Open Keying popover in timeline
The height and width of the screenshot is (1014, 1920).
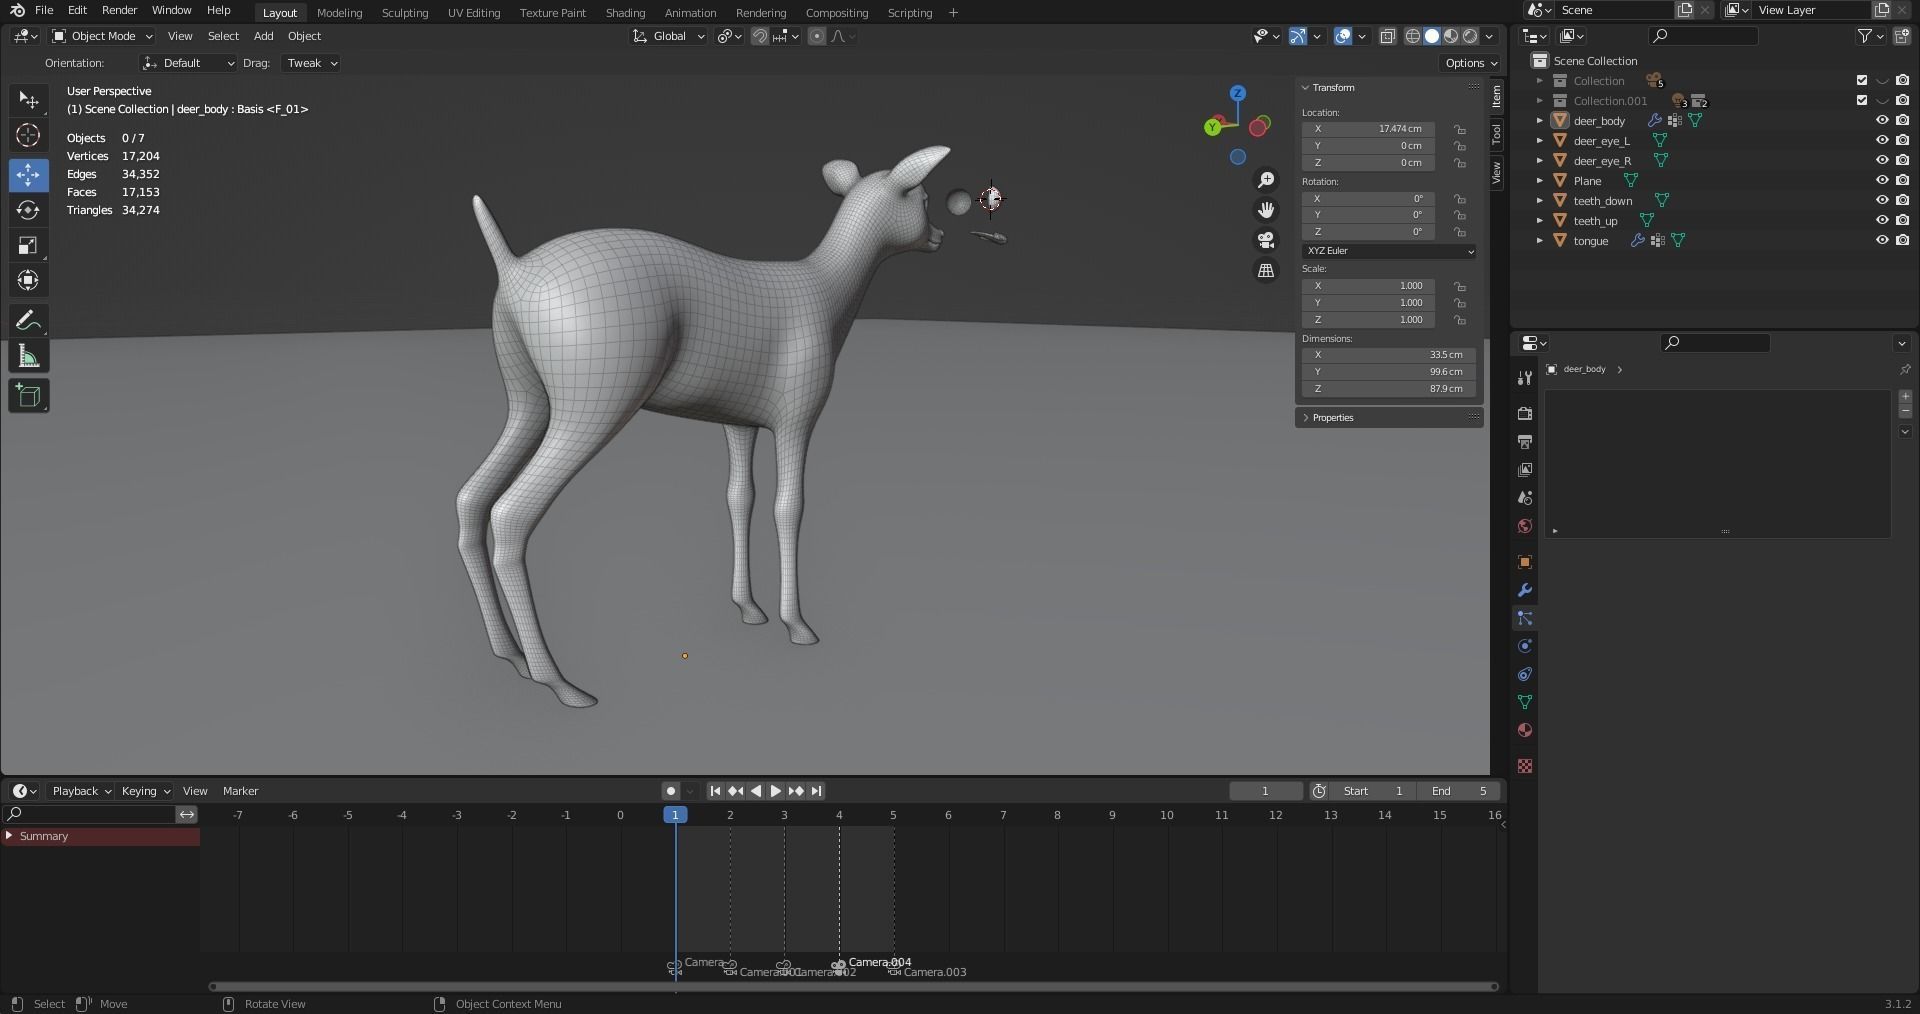pyautogui.click(x=145, y=791)
